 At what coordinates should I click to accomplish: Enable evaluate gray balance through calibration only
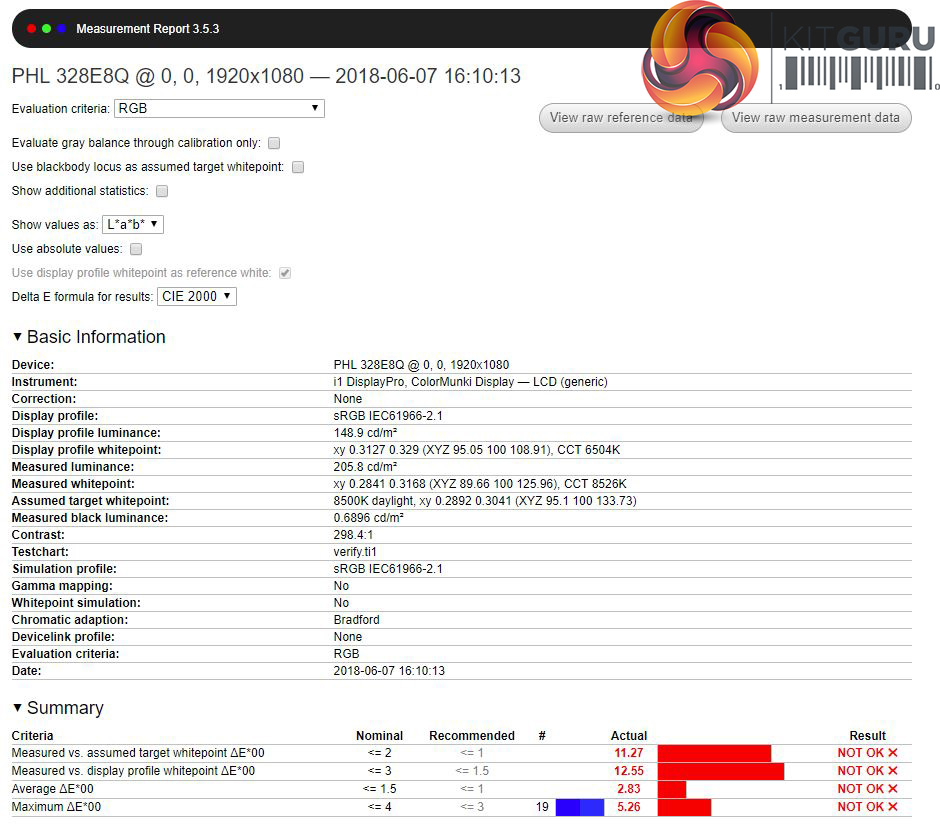[274, 143]
